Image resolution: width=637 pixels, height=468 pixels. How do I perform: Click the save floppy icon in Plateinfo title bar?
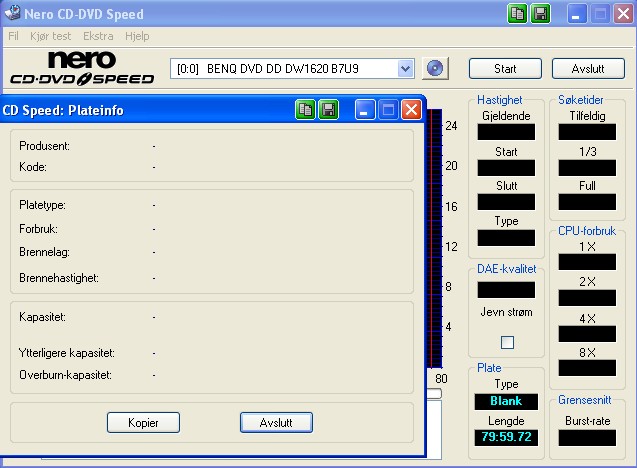tap(328, 110)
